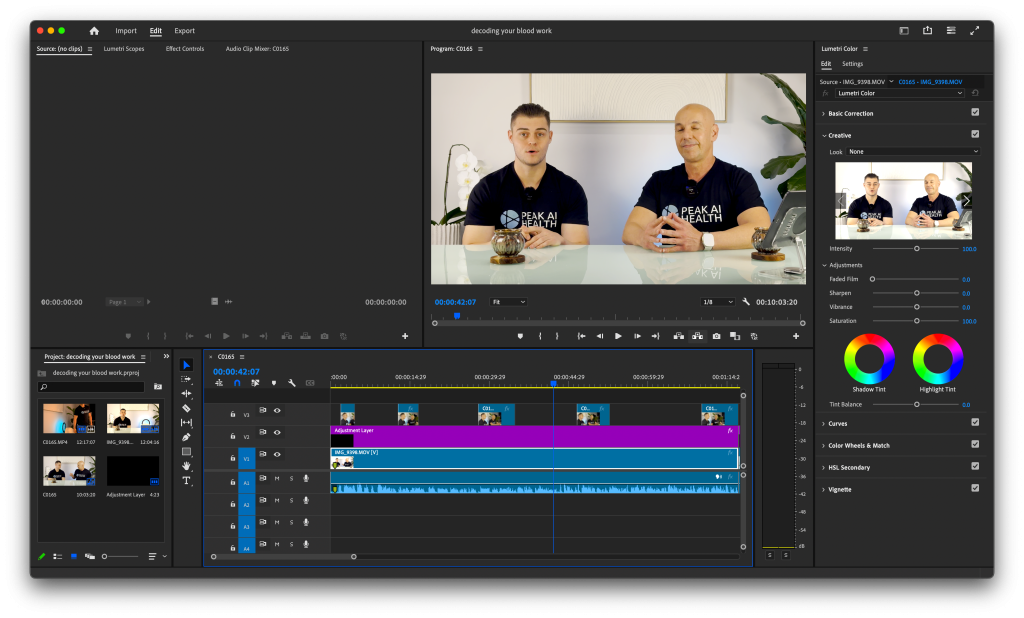The width and height of the screenshot is (1024, 618).
Task: Select the Track Select Forward tool
Action: (186, 381)
